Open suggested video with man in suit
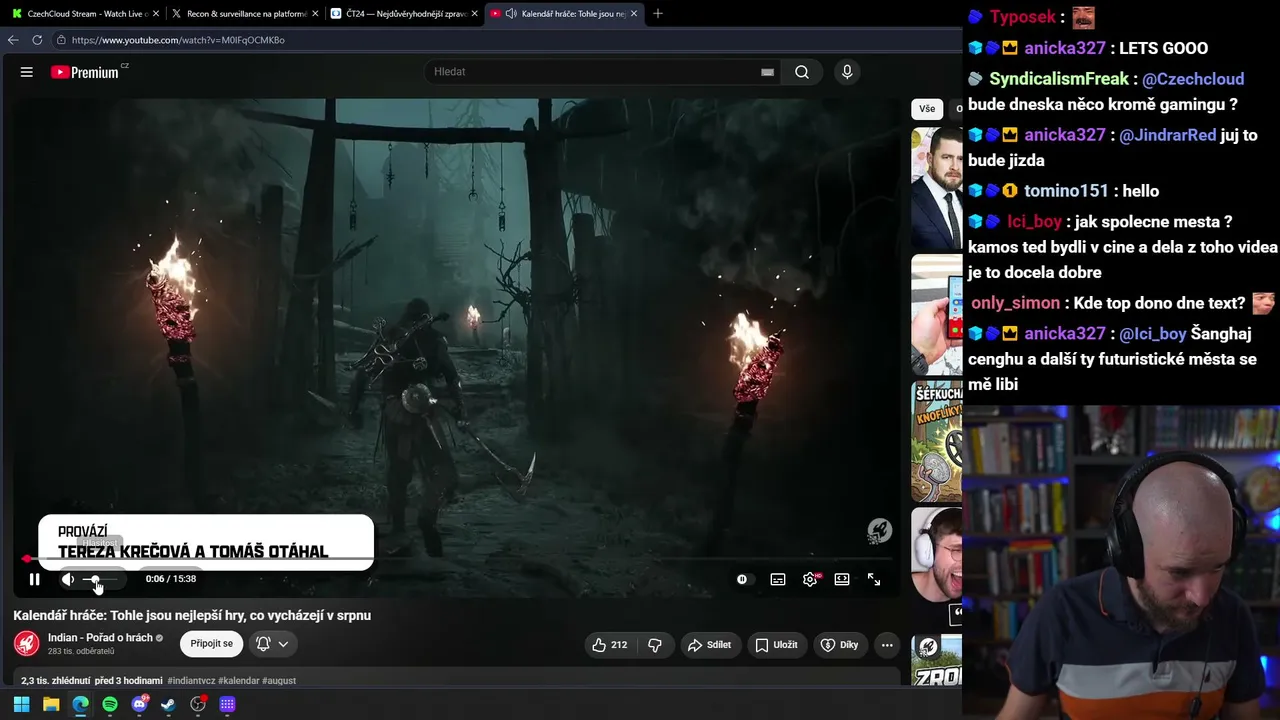 pyautogui.click(x=937, y=188)
